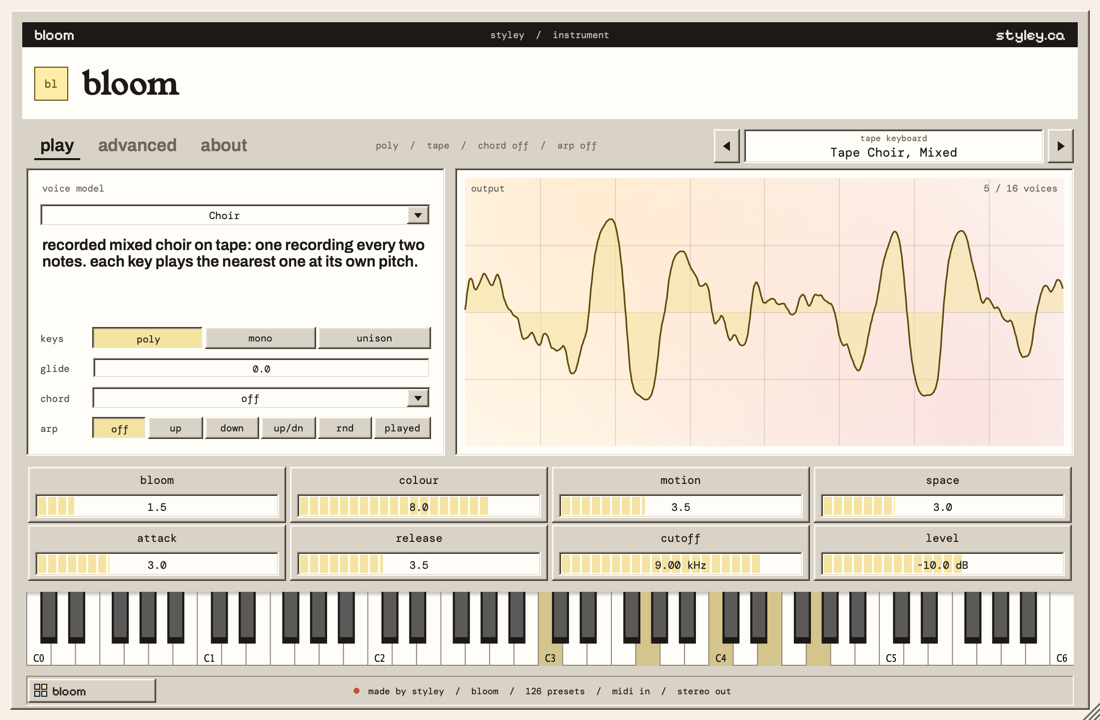
Task: Set arp mode to up/dn
Action: click(288, 428)
